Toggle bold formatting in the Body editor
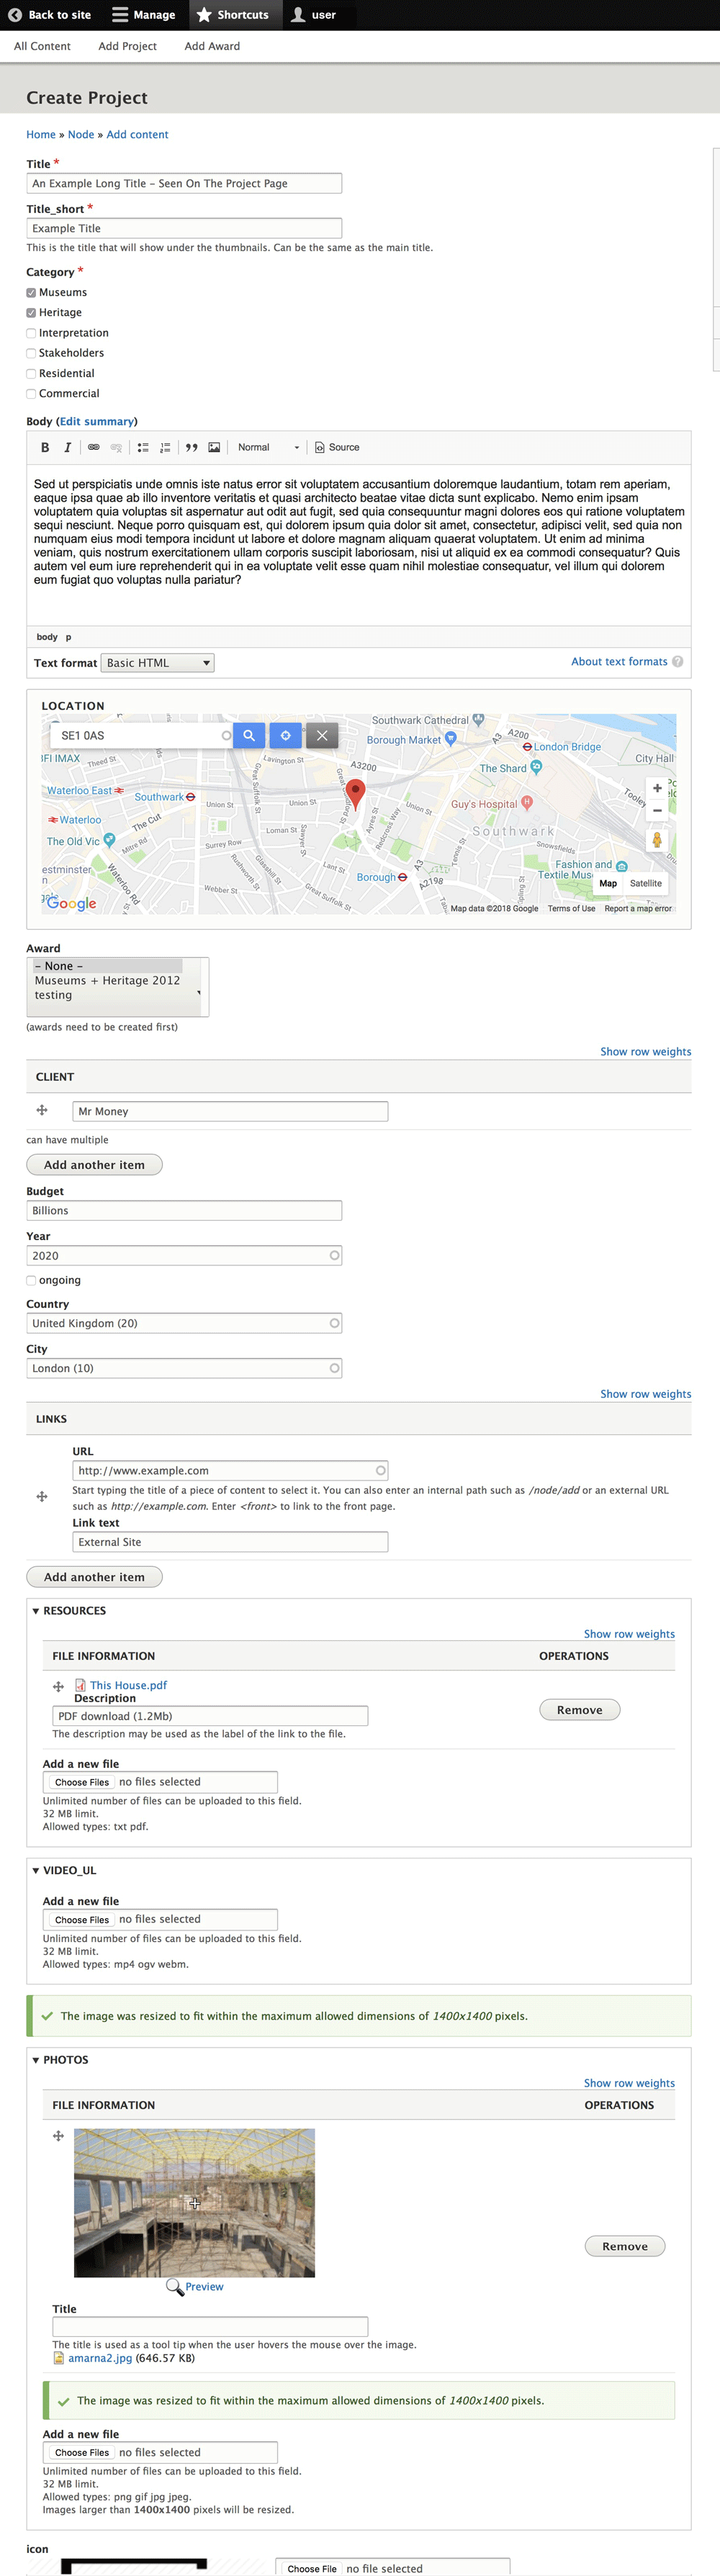 pyautogui.click(x=45, y=448)
